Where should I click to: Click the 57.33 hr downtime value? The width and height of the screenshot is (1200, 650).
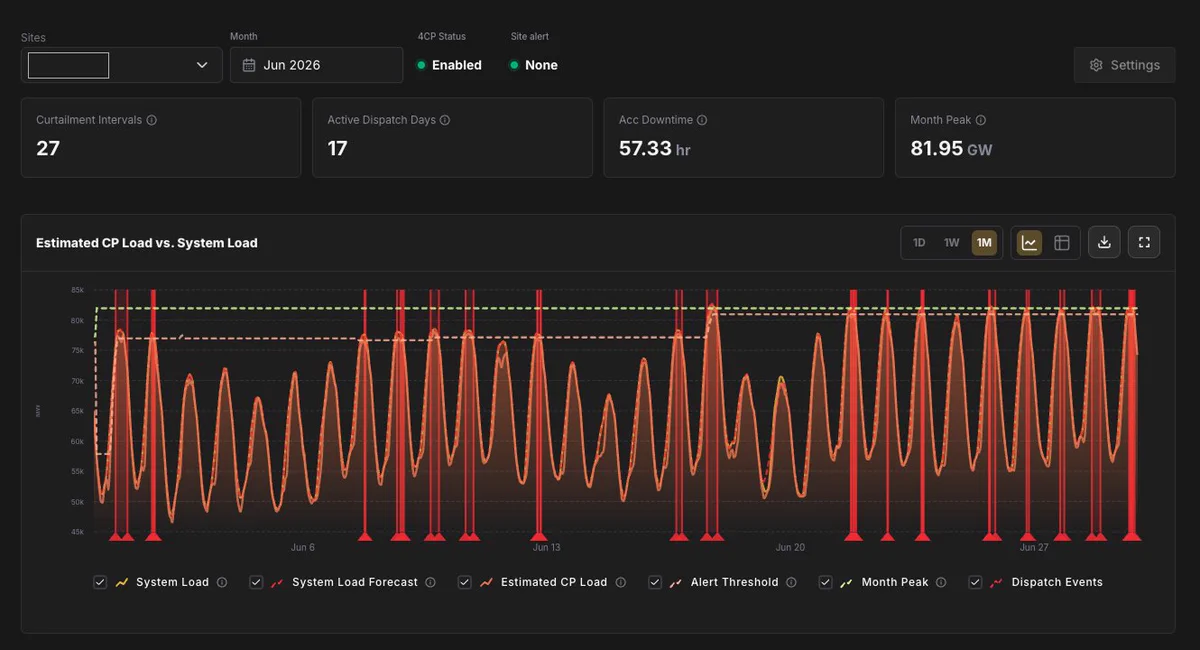click(x=655, y=149)
